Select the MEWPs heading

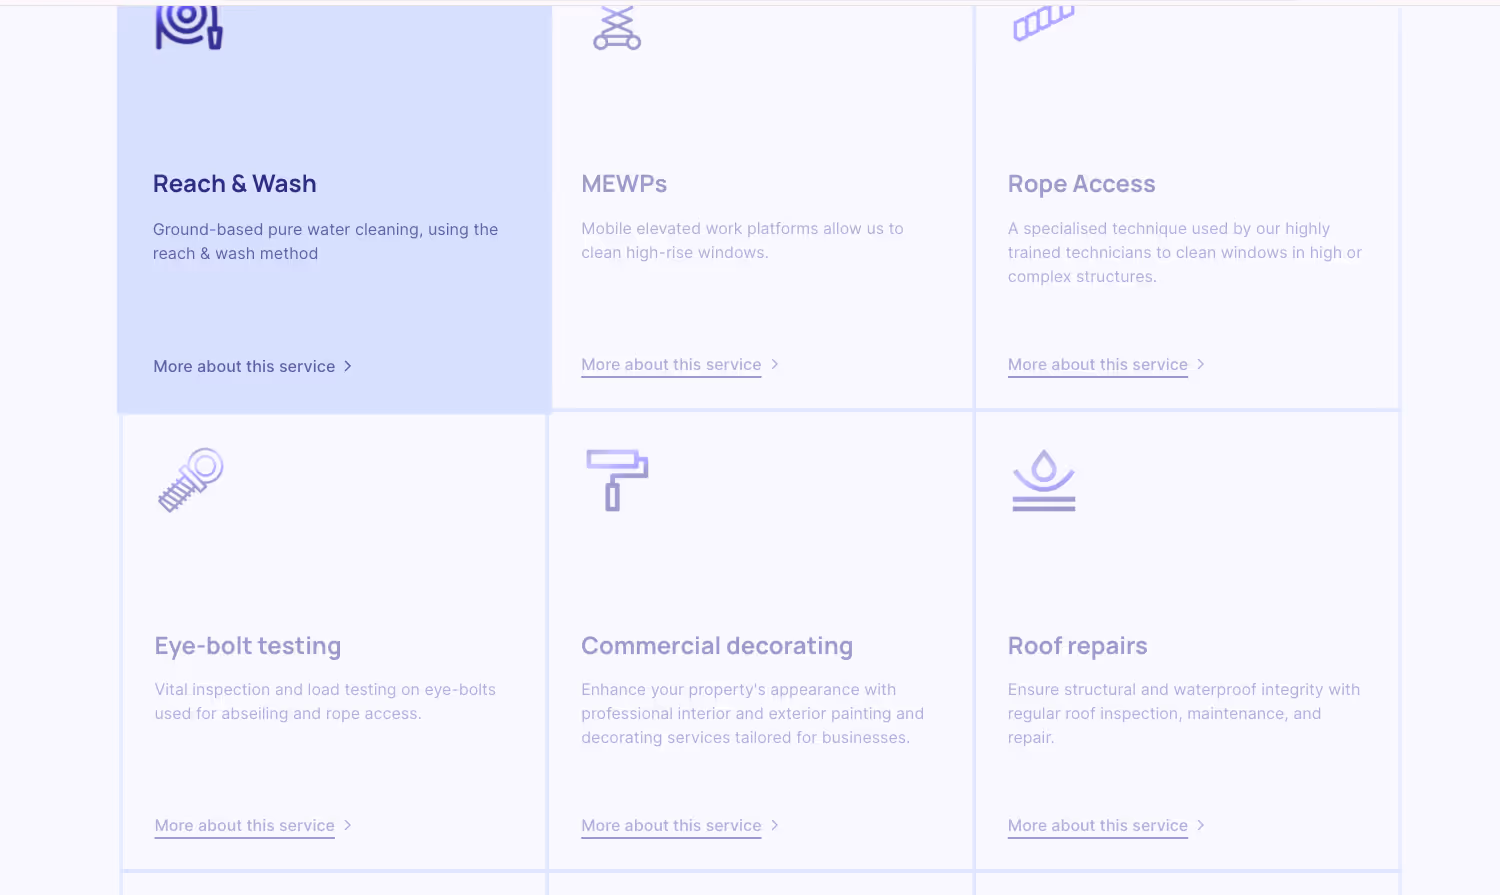pyautogui.click(x=624, y=184)
